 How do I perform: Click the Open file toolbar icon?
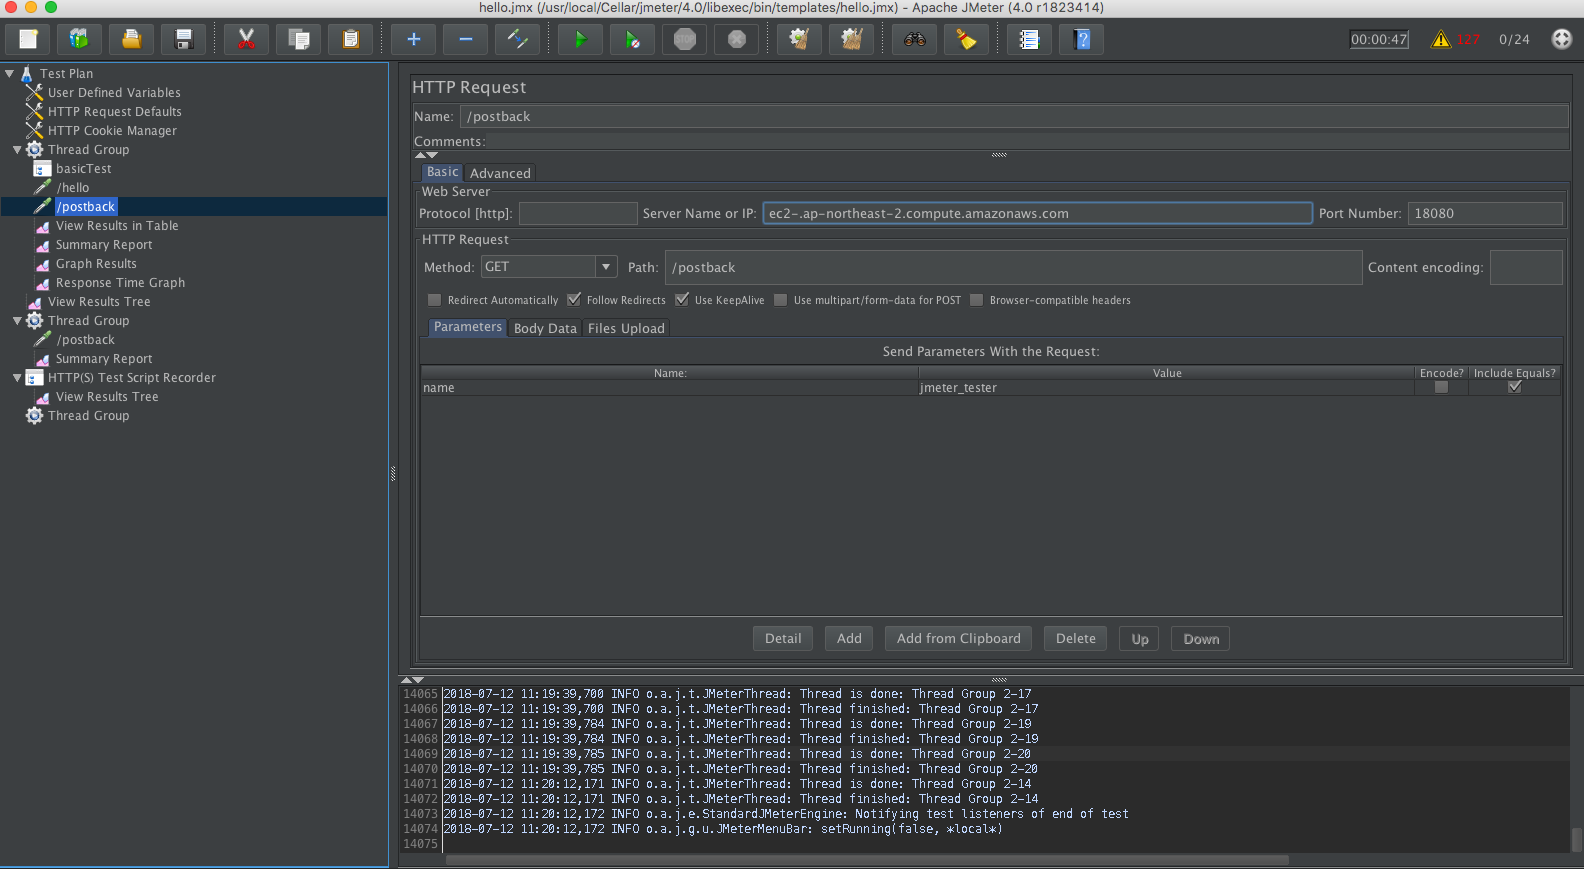pyautogui.click(x=132, y=40)
